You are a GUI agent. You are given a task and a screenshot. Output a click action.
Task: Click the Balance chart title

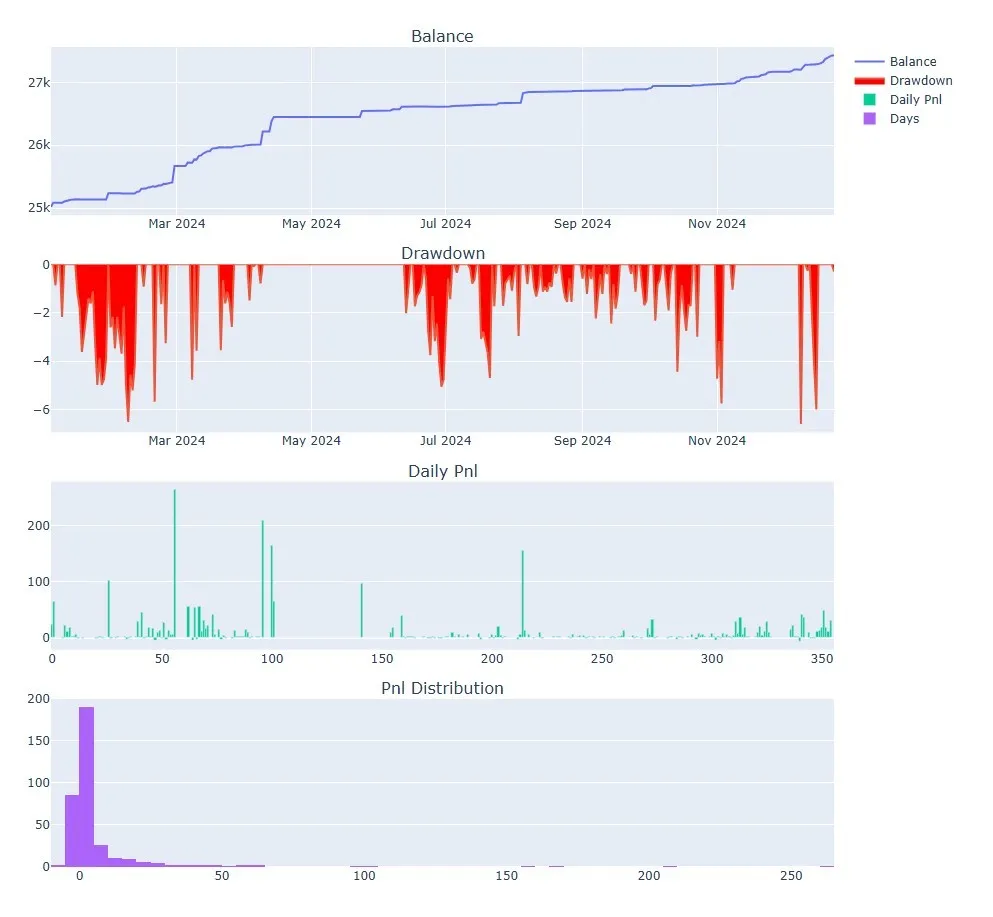click(442, 36)
